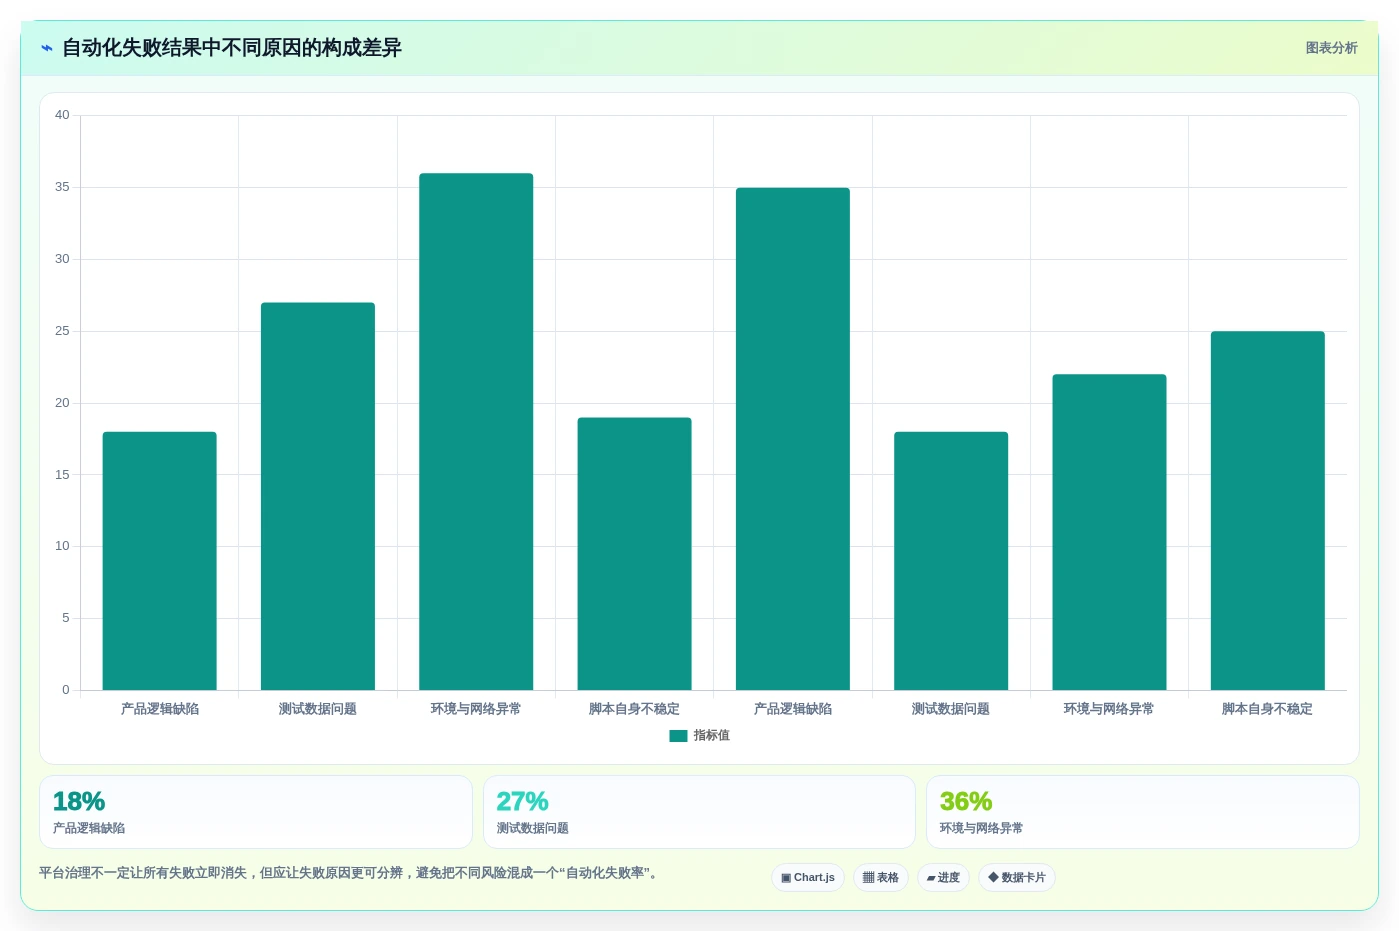Select the bar with value 25
The height and width of the screenshot is (931, 1399).
1267,511
